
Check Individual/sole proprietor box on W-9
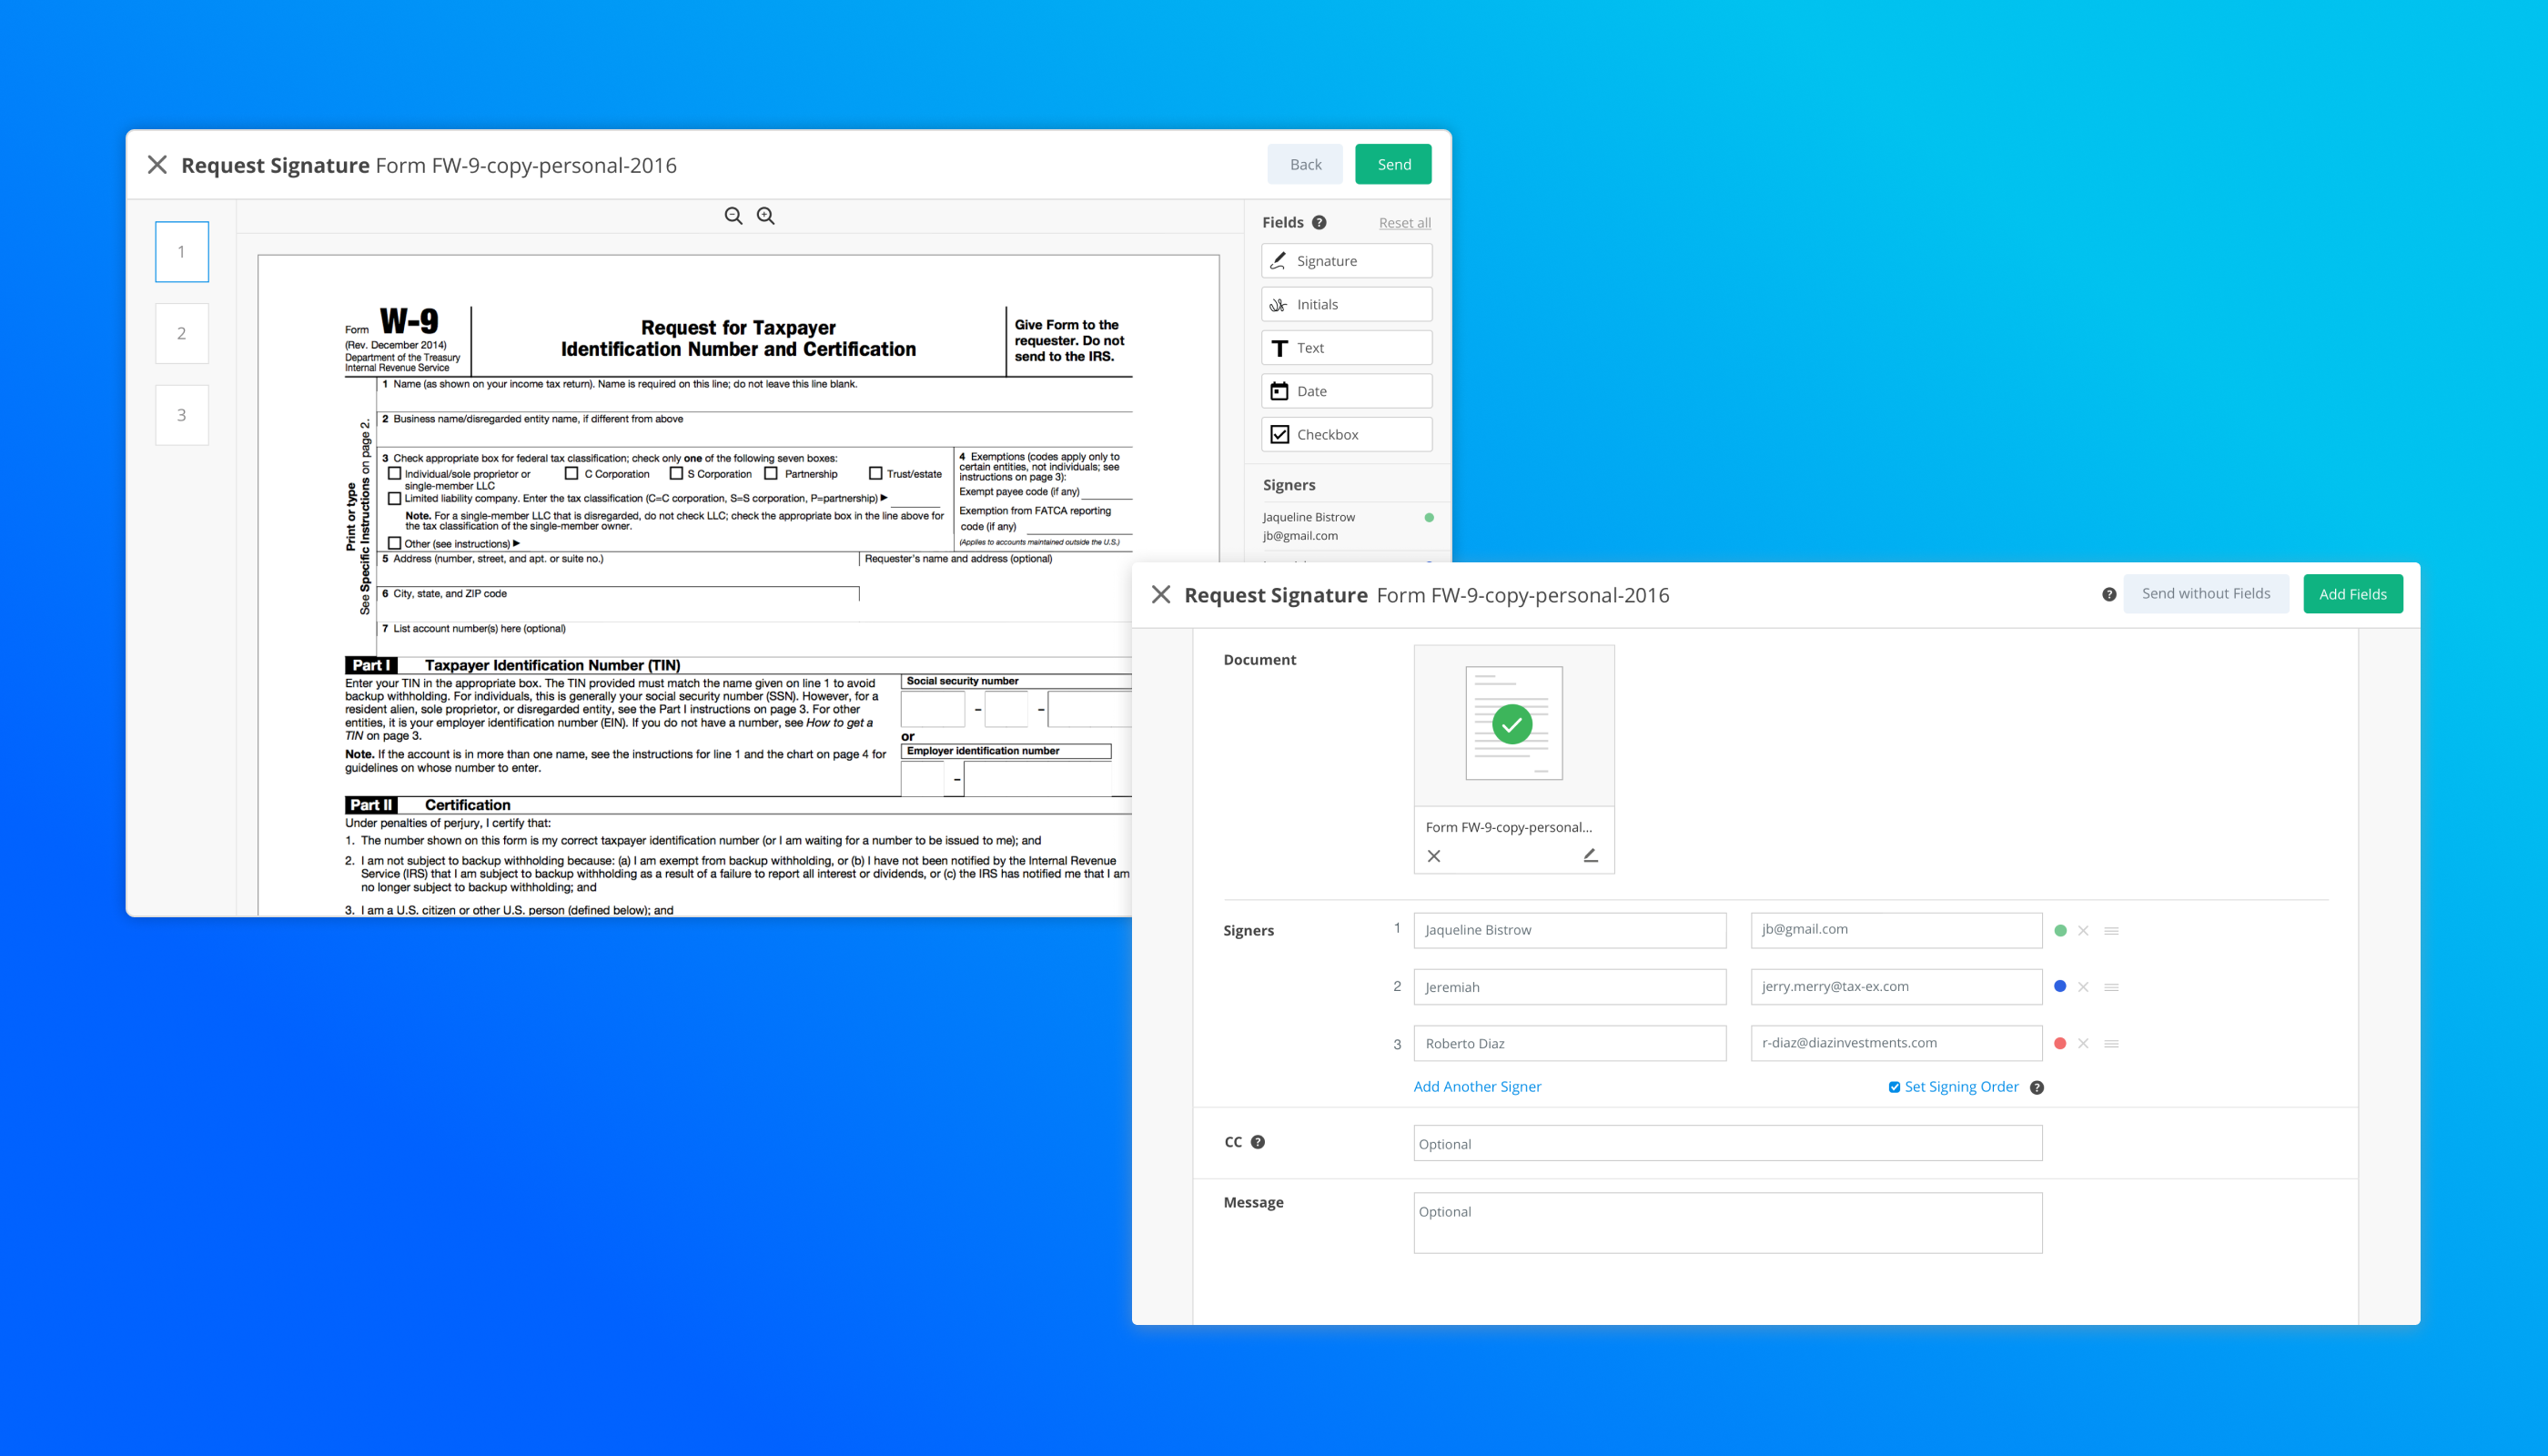click(x=395, y=474)
